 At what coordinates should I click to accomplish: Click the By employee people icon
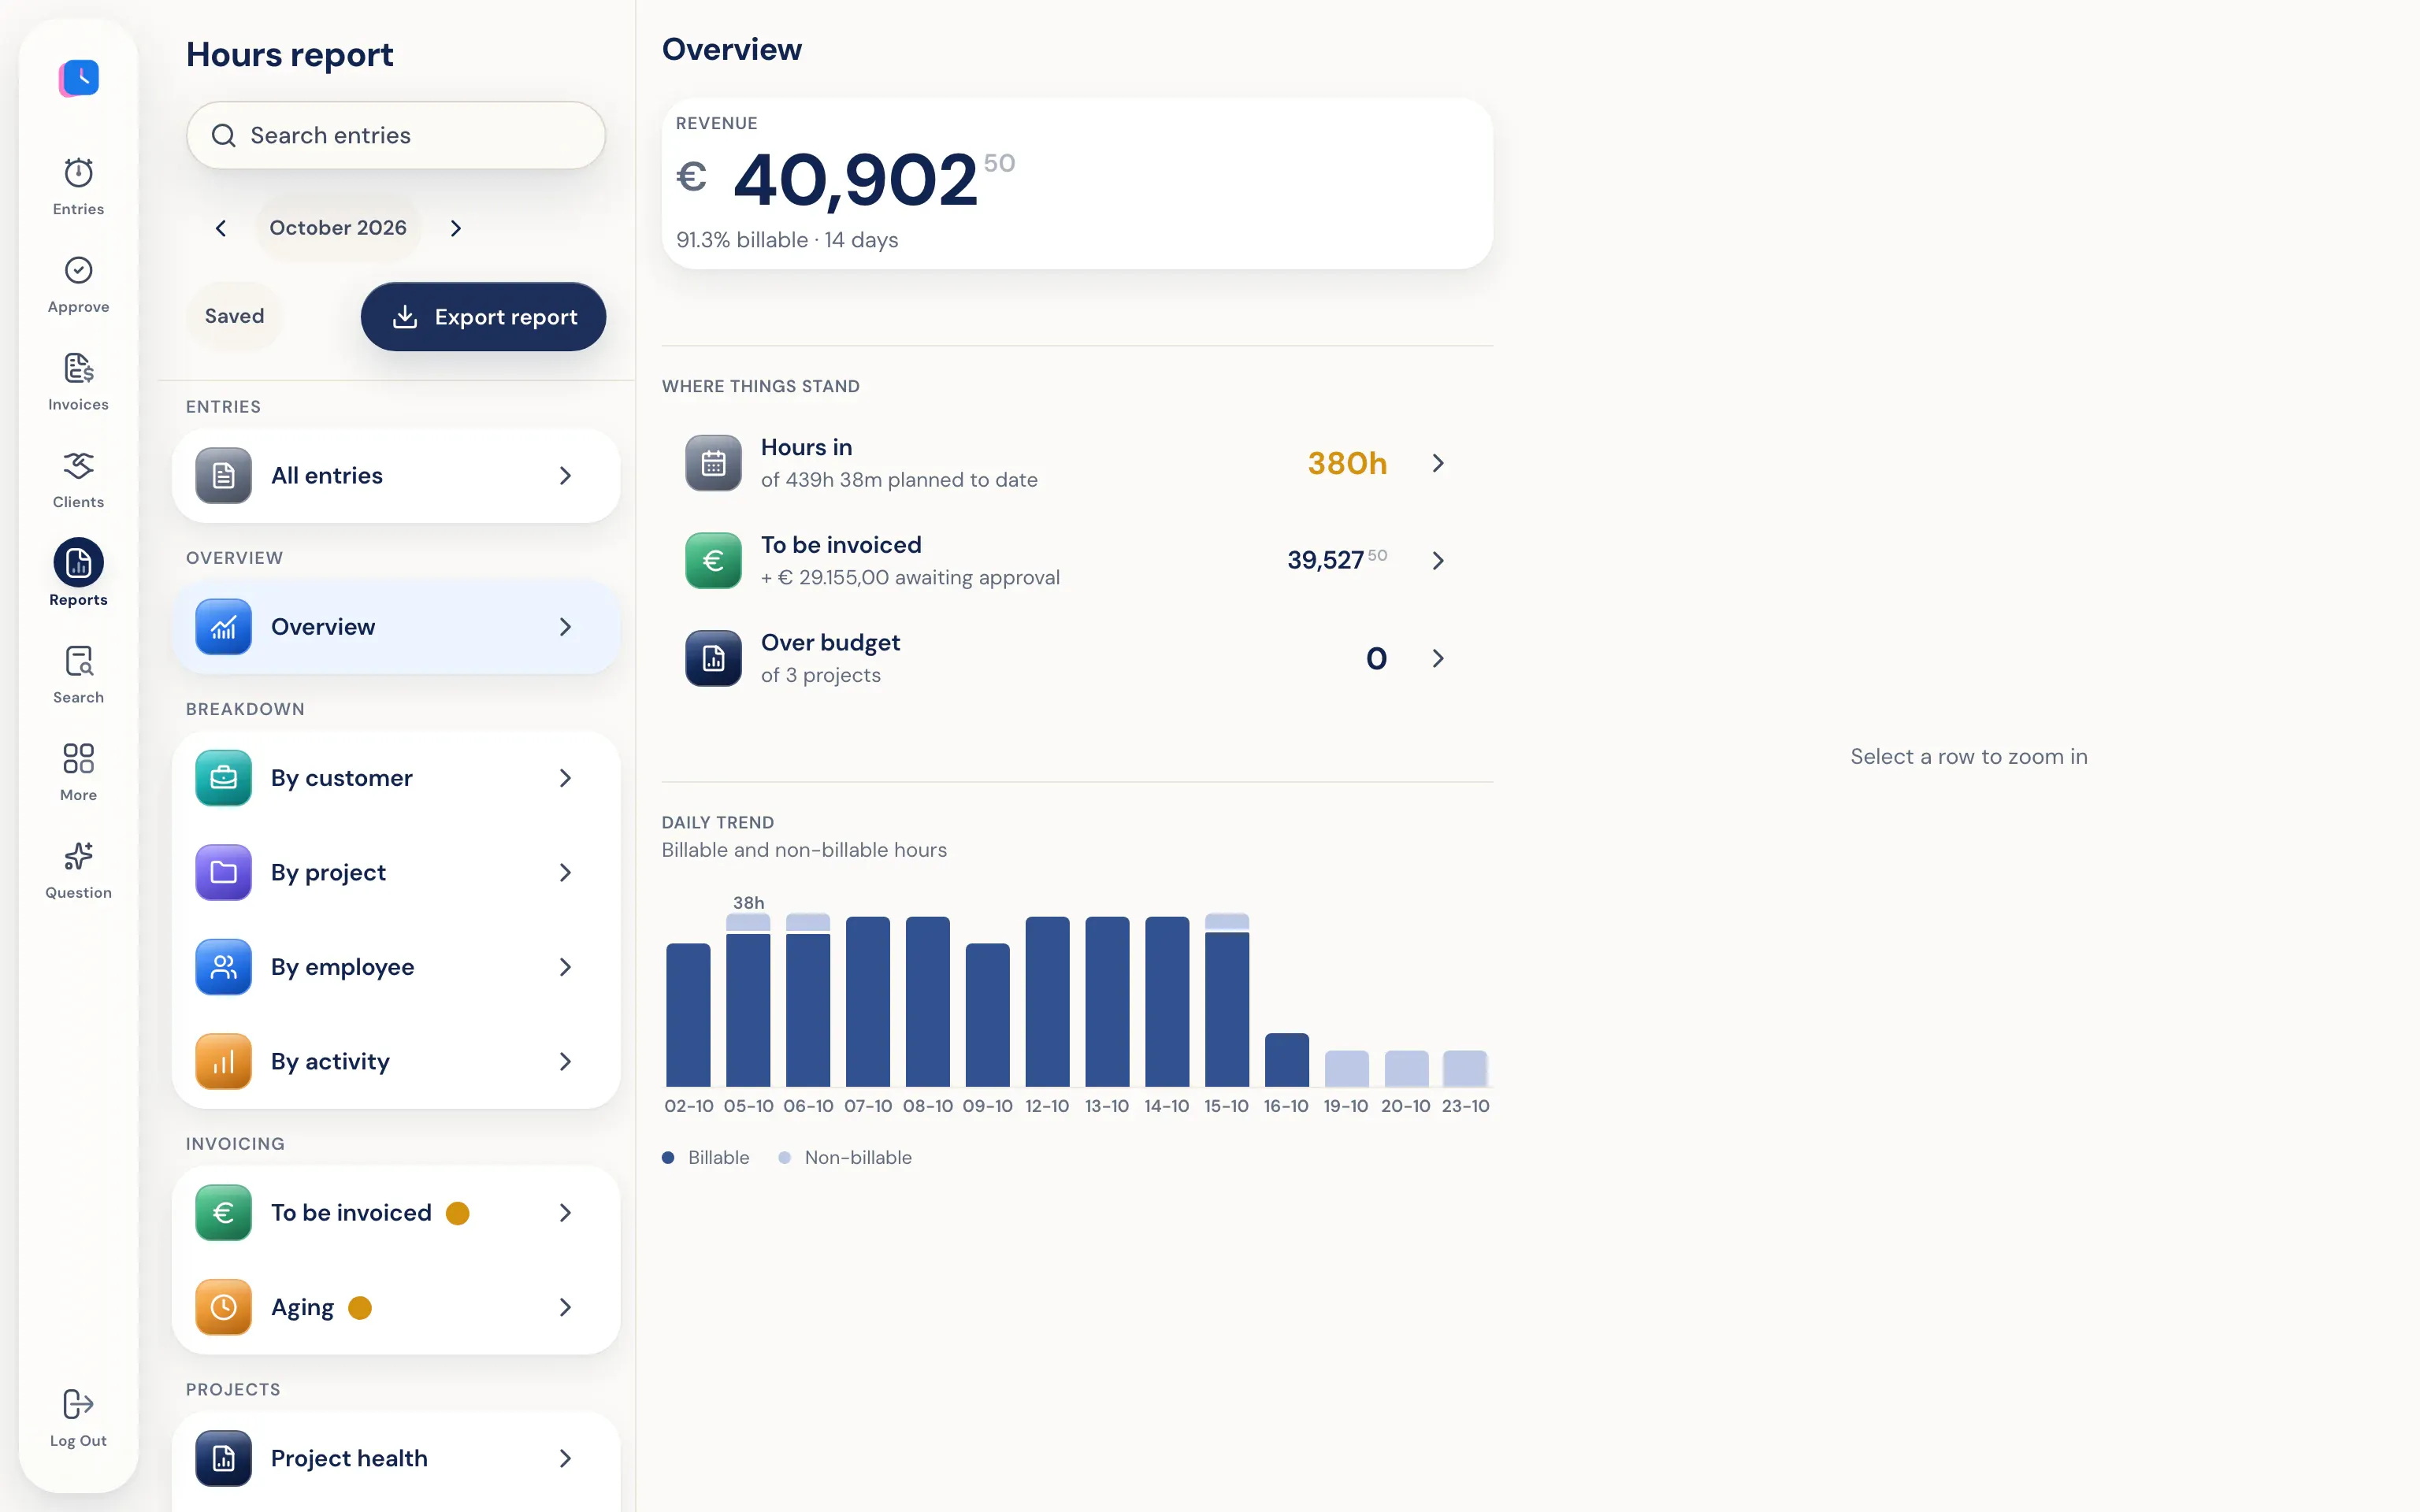(223, 967)
